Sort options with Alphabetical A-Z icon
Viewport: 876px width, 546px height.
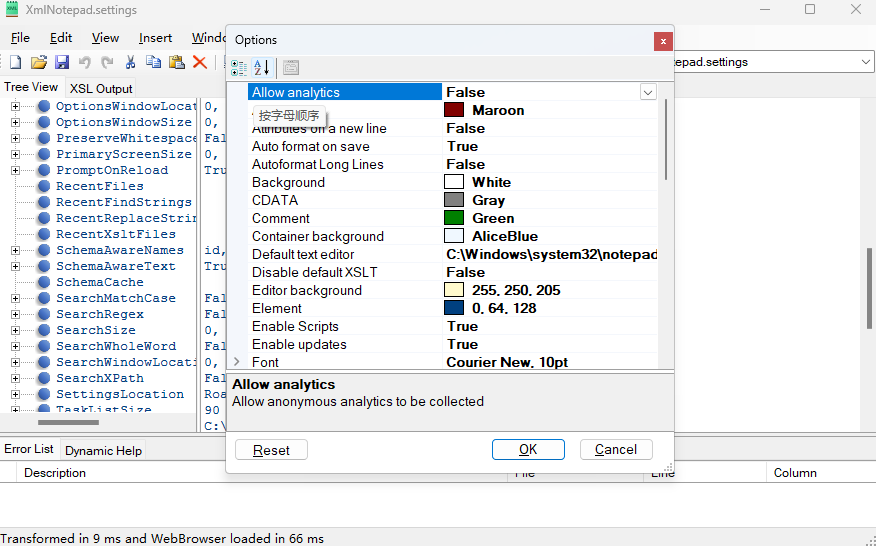point(262,68)
